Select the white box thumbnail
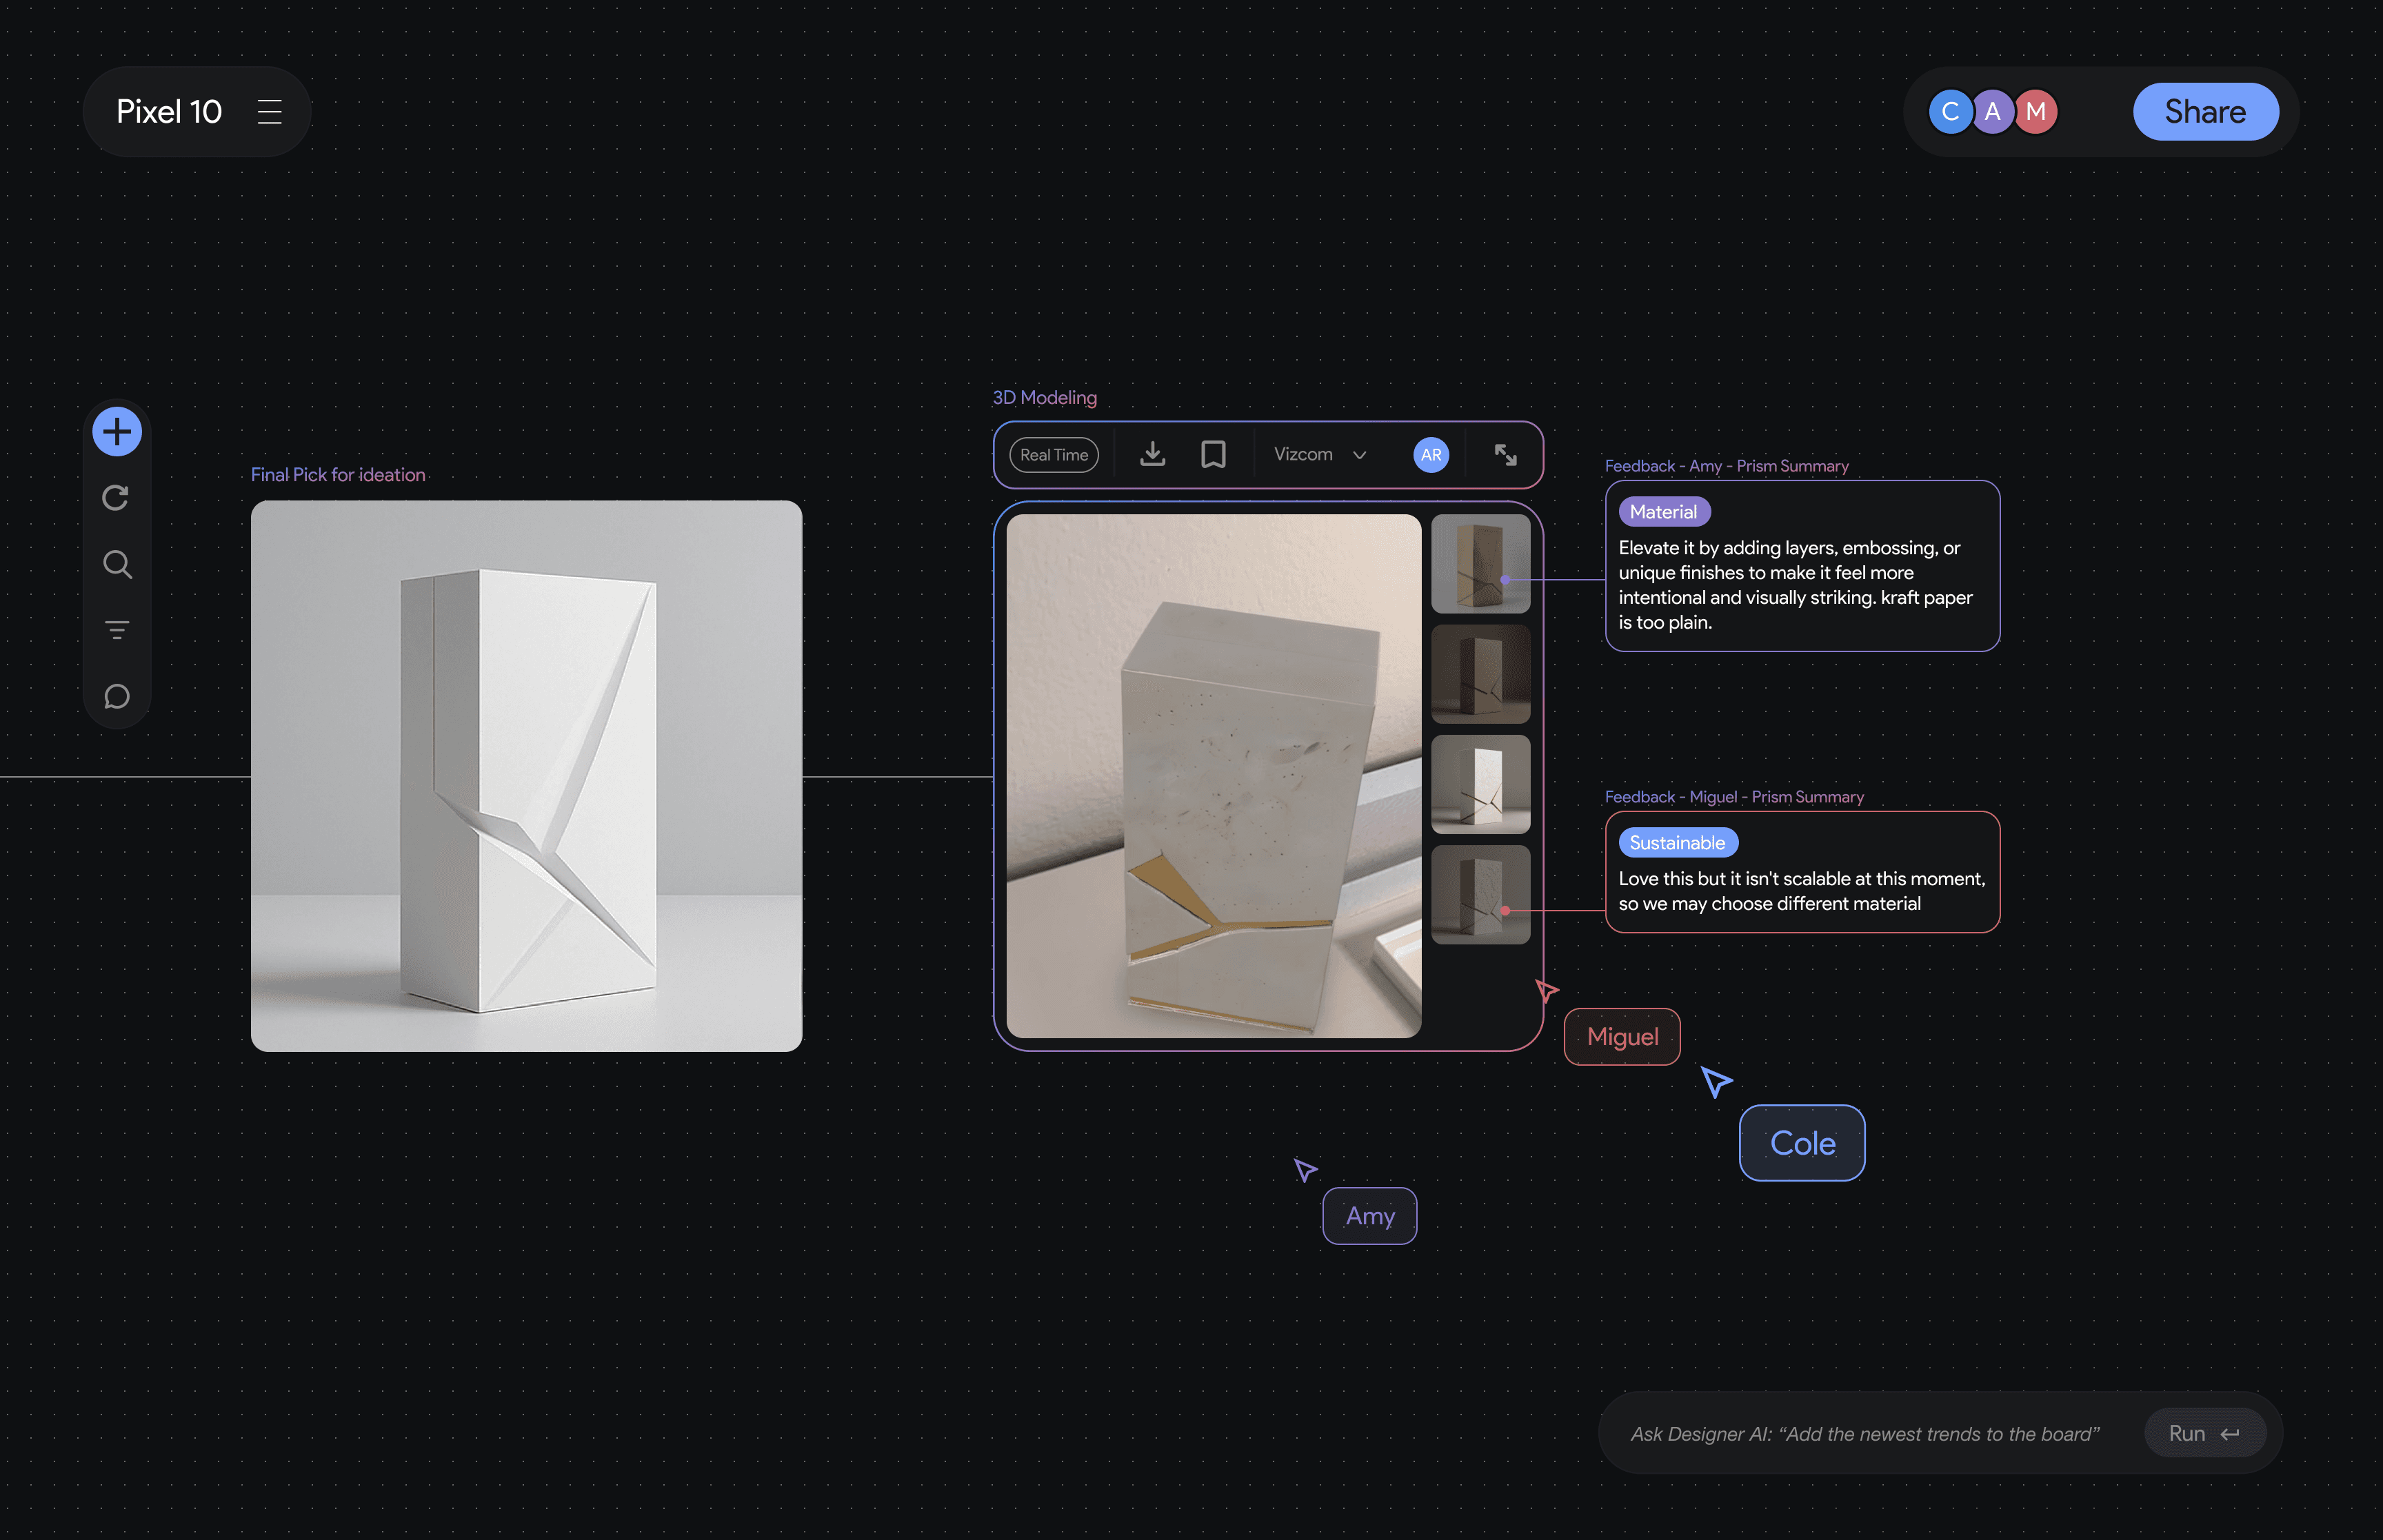The height and width of the screenshot is (1540, 2383). [x=1480, y=784]
